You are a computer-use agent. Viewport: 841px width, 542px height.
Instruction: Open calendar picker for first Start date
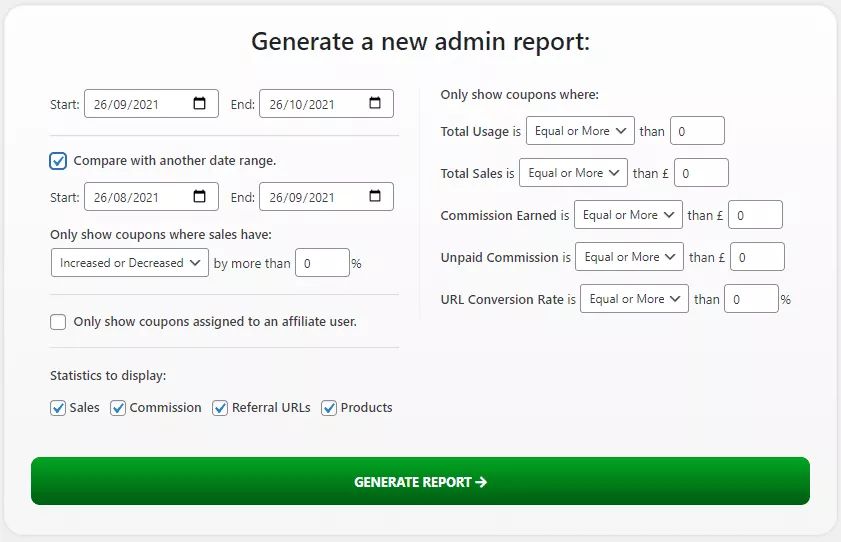[199, 103]
